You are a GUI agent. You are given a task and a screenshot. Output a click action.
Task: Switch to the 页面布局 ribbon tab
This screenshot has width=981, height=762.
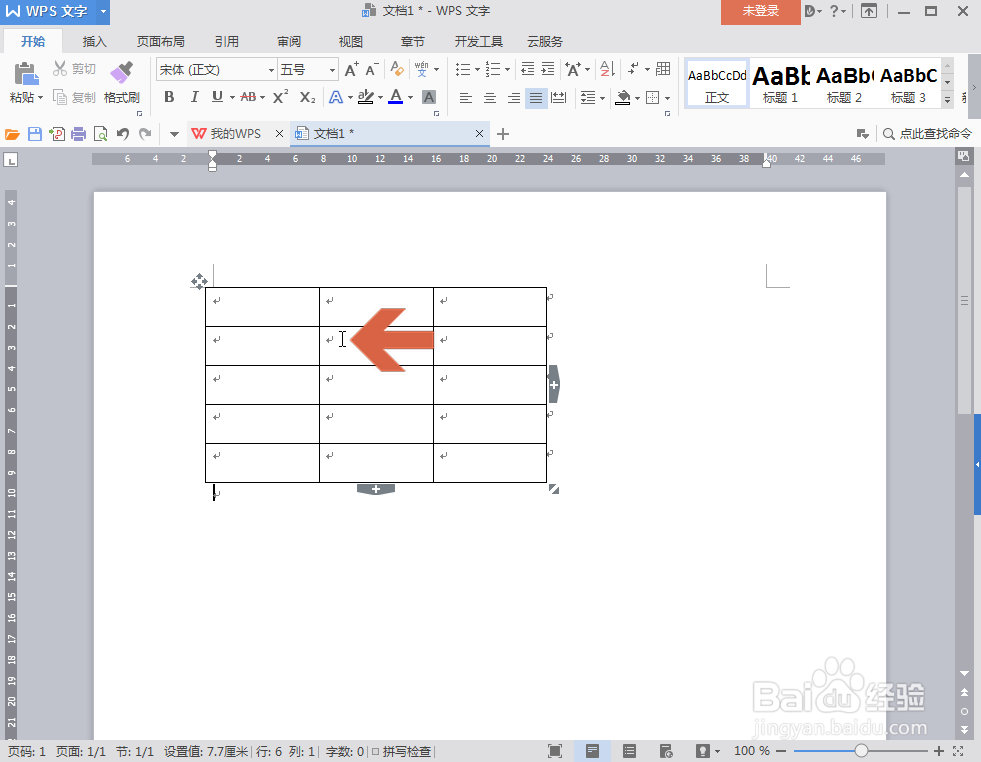[161, 42]
